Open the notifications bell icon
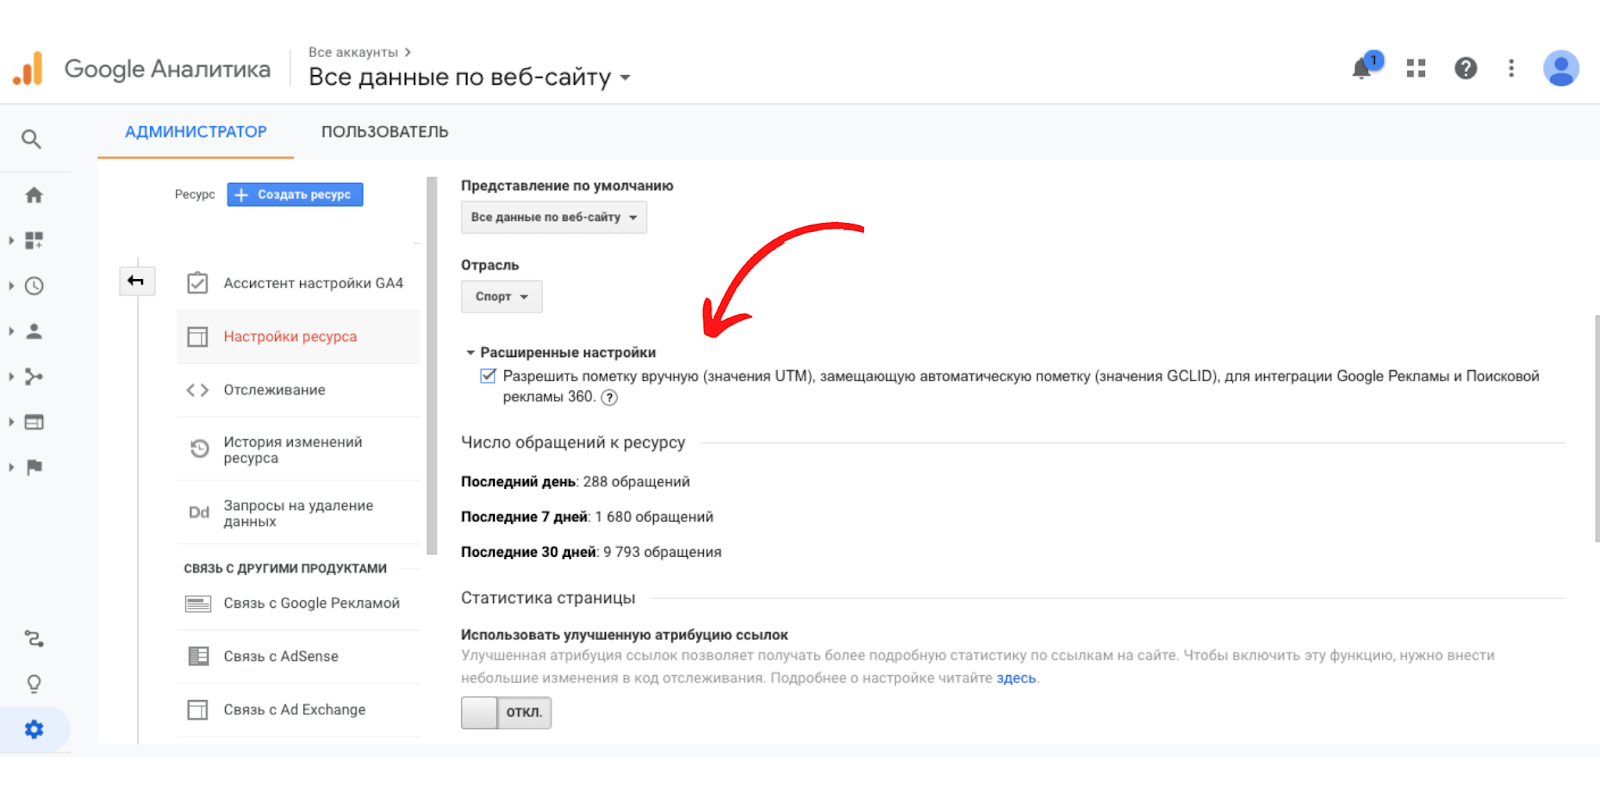Image resolution: width=1600 pixels, height=800 pixels. point(1362,68)
